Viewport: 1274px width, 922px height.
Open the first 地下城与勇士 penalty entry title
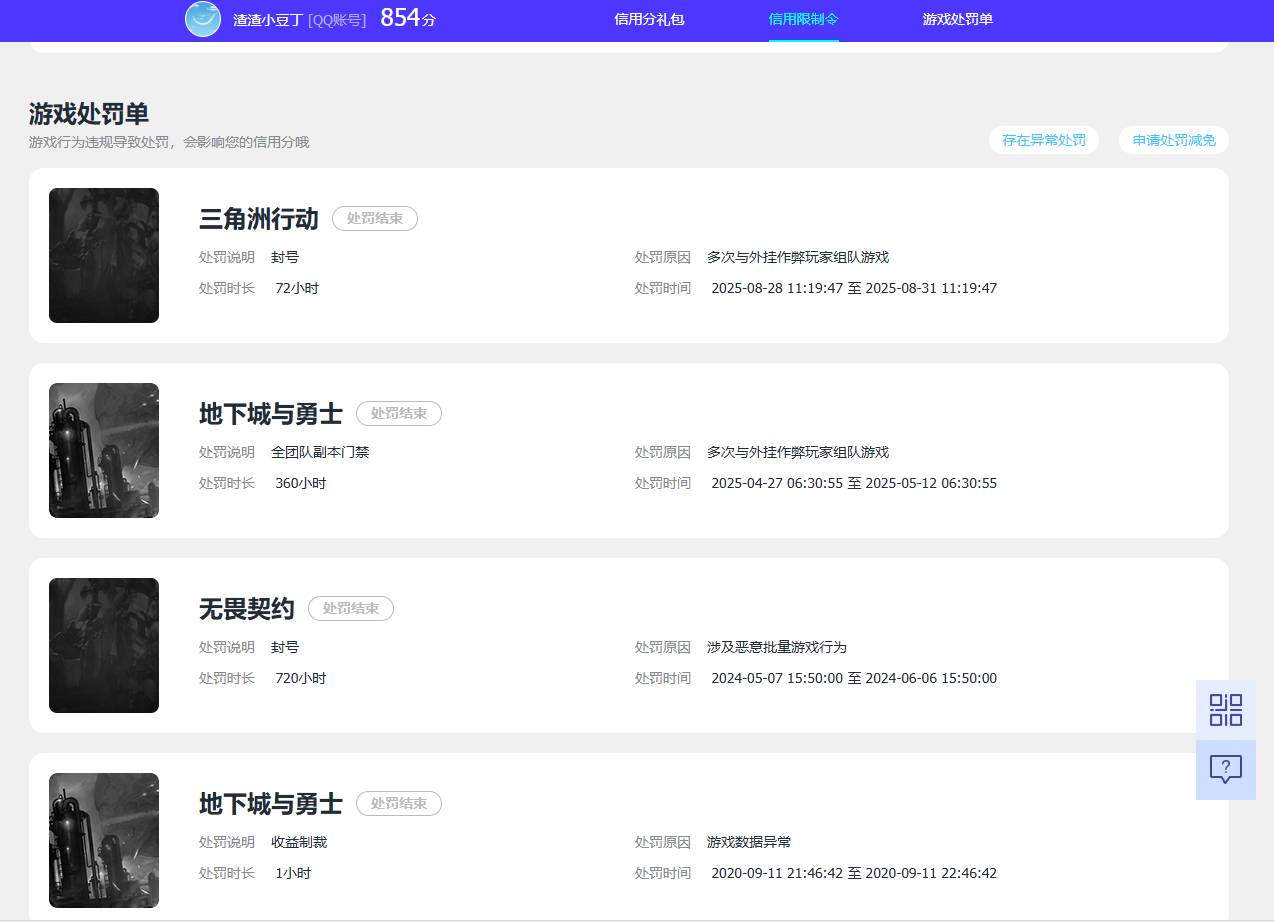tap(270, 413)
